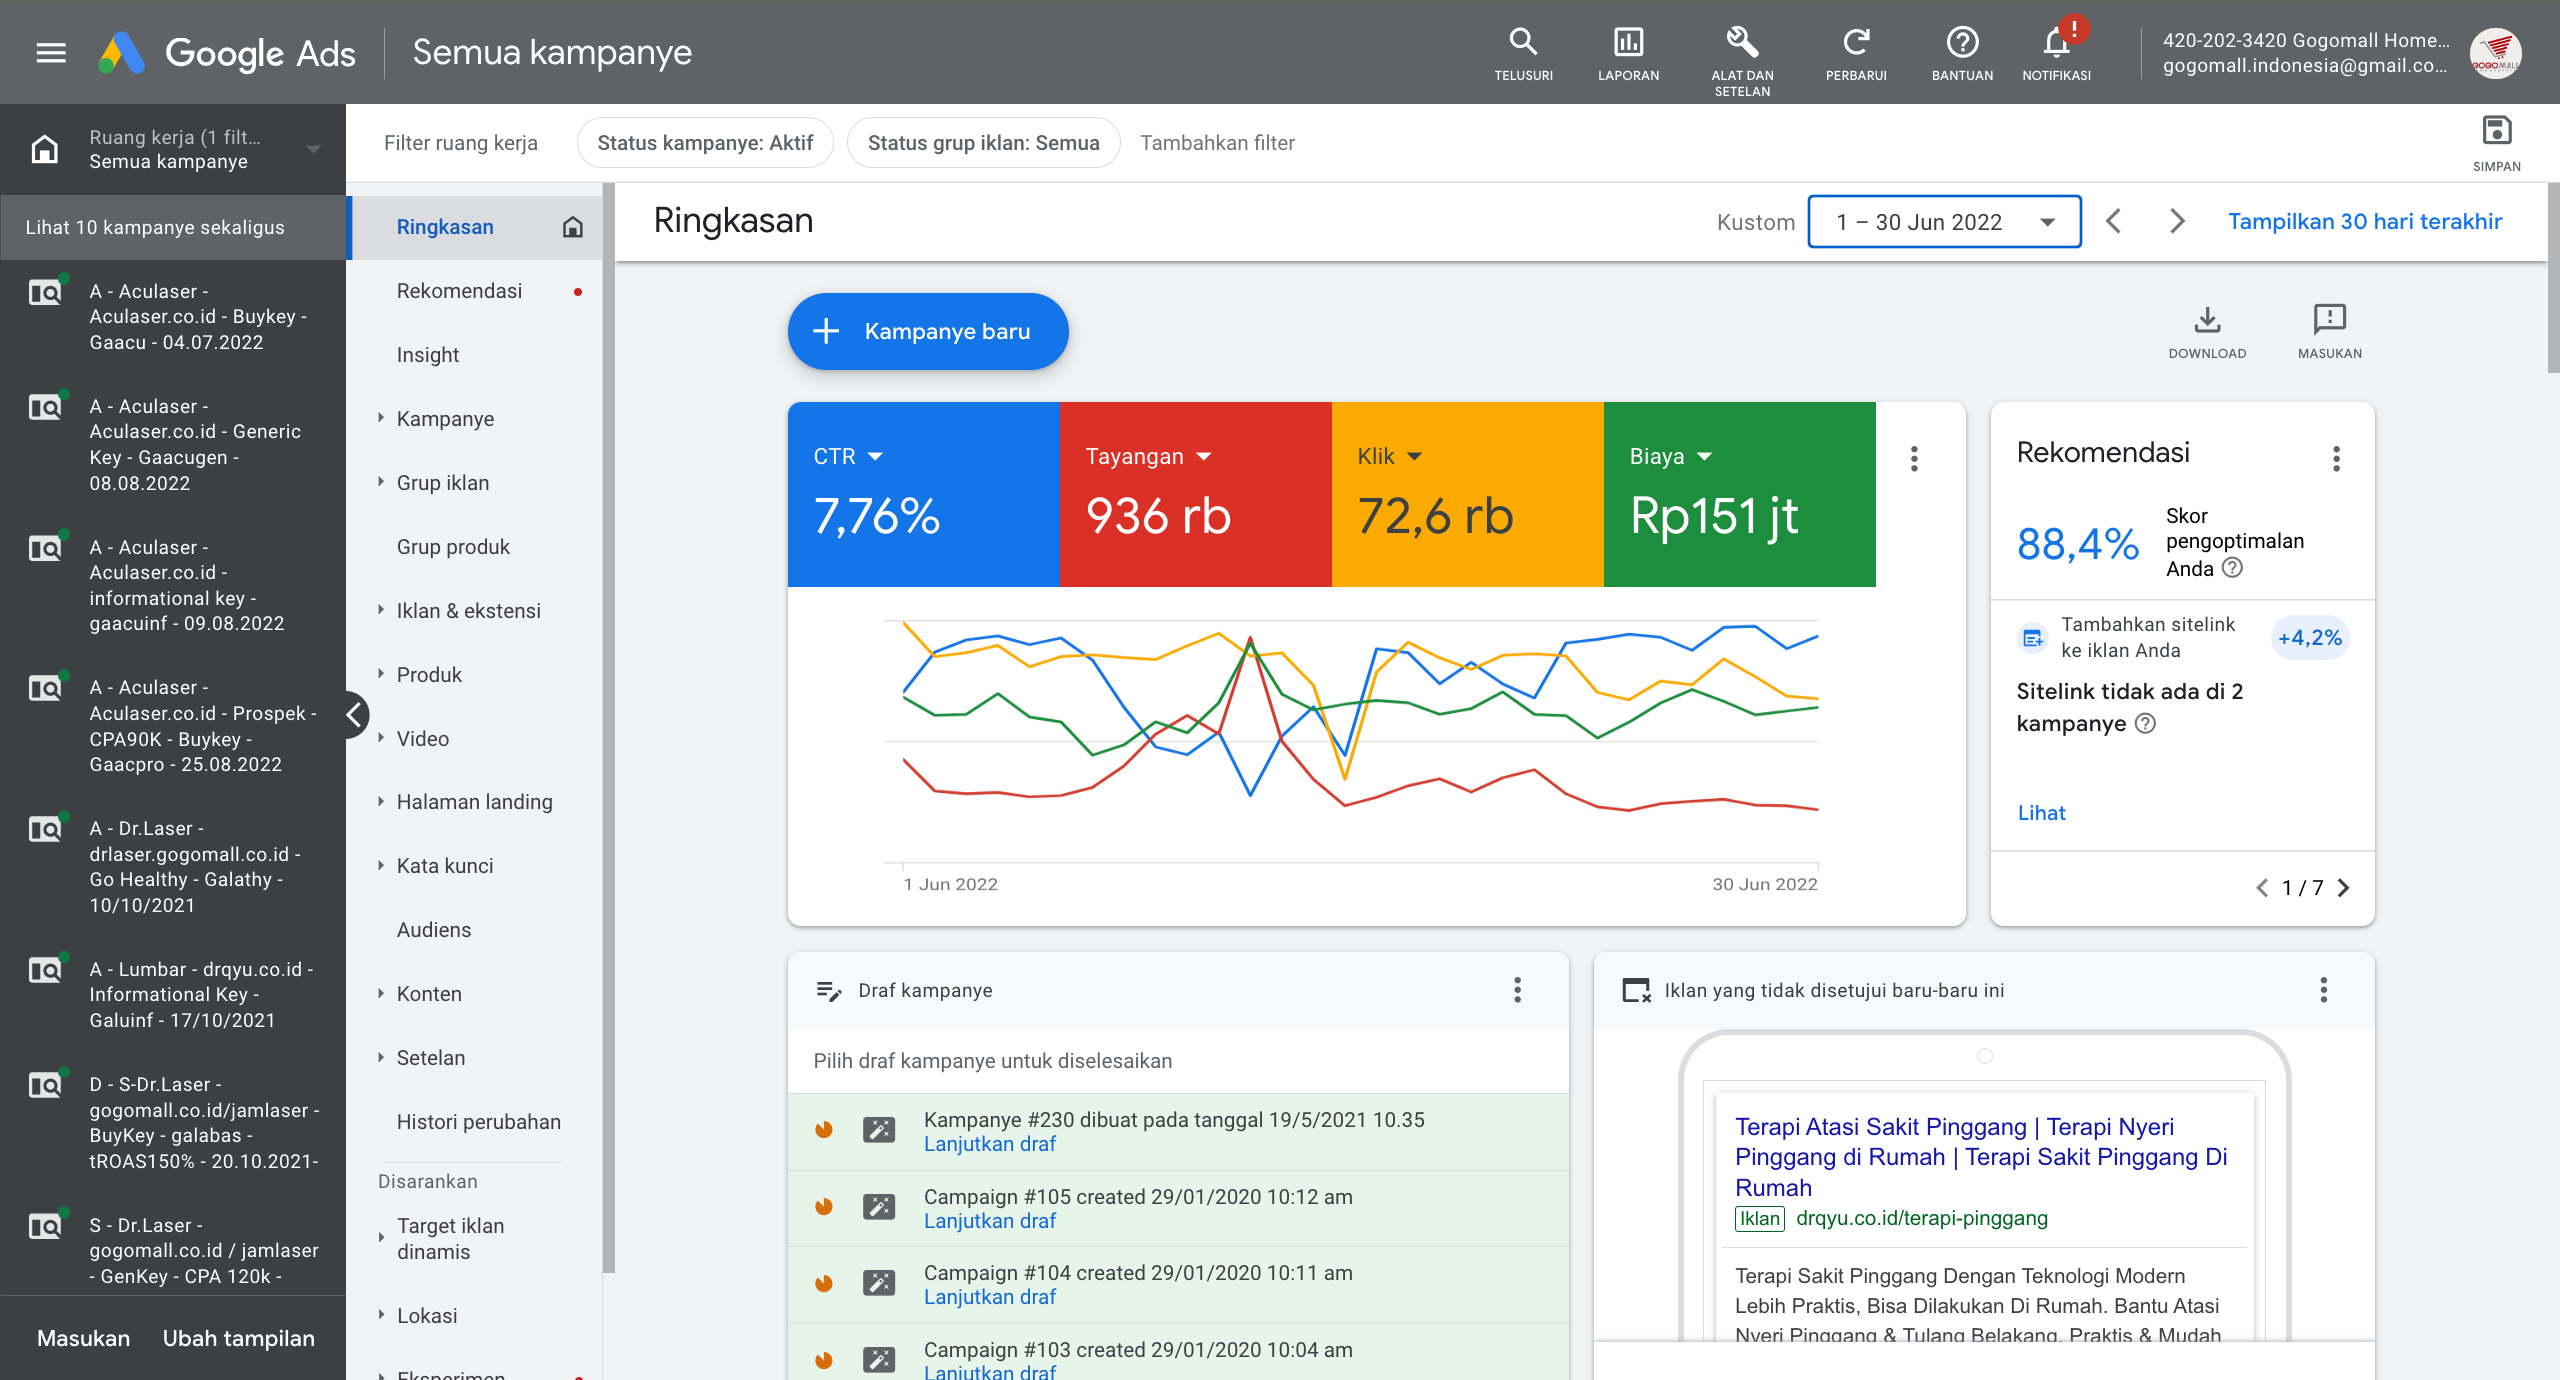
Task: Open the Draf kampanye three-dot menu
Action: tap(1517, 990)
